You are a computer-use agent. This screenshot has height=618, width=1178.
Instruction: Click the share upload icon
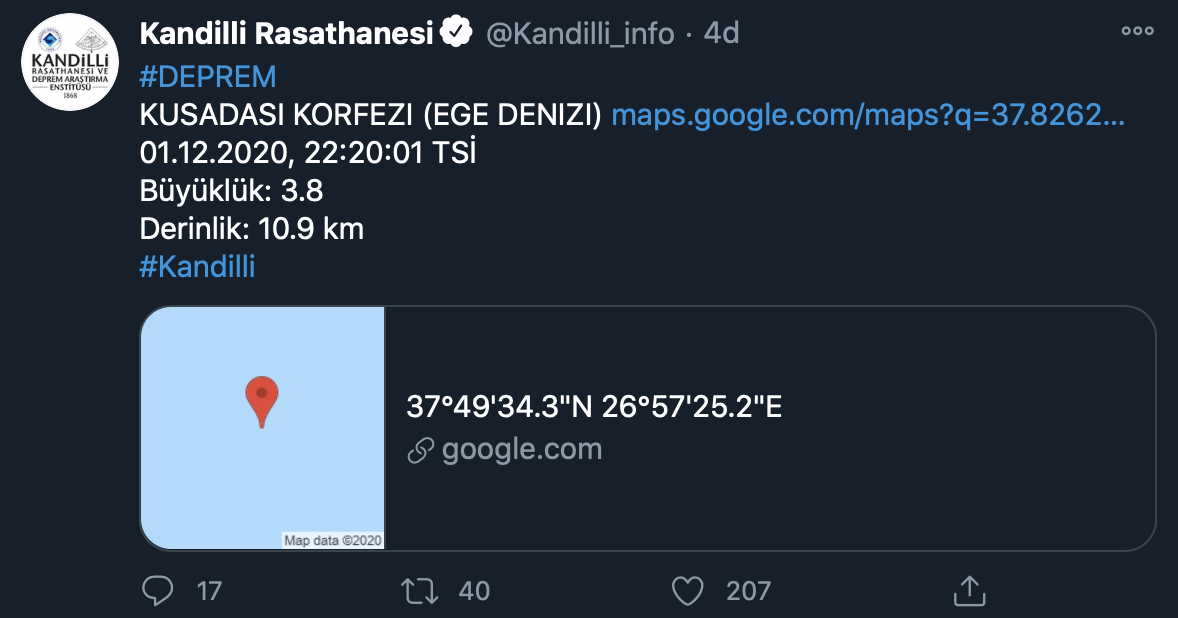point(968,591)
